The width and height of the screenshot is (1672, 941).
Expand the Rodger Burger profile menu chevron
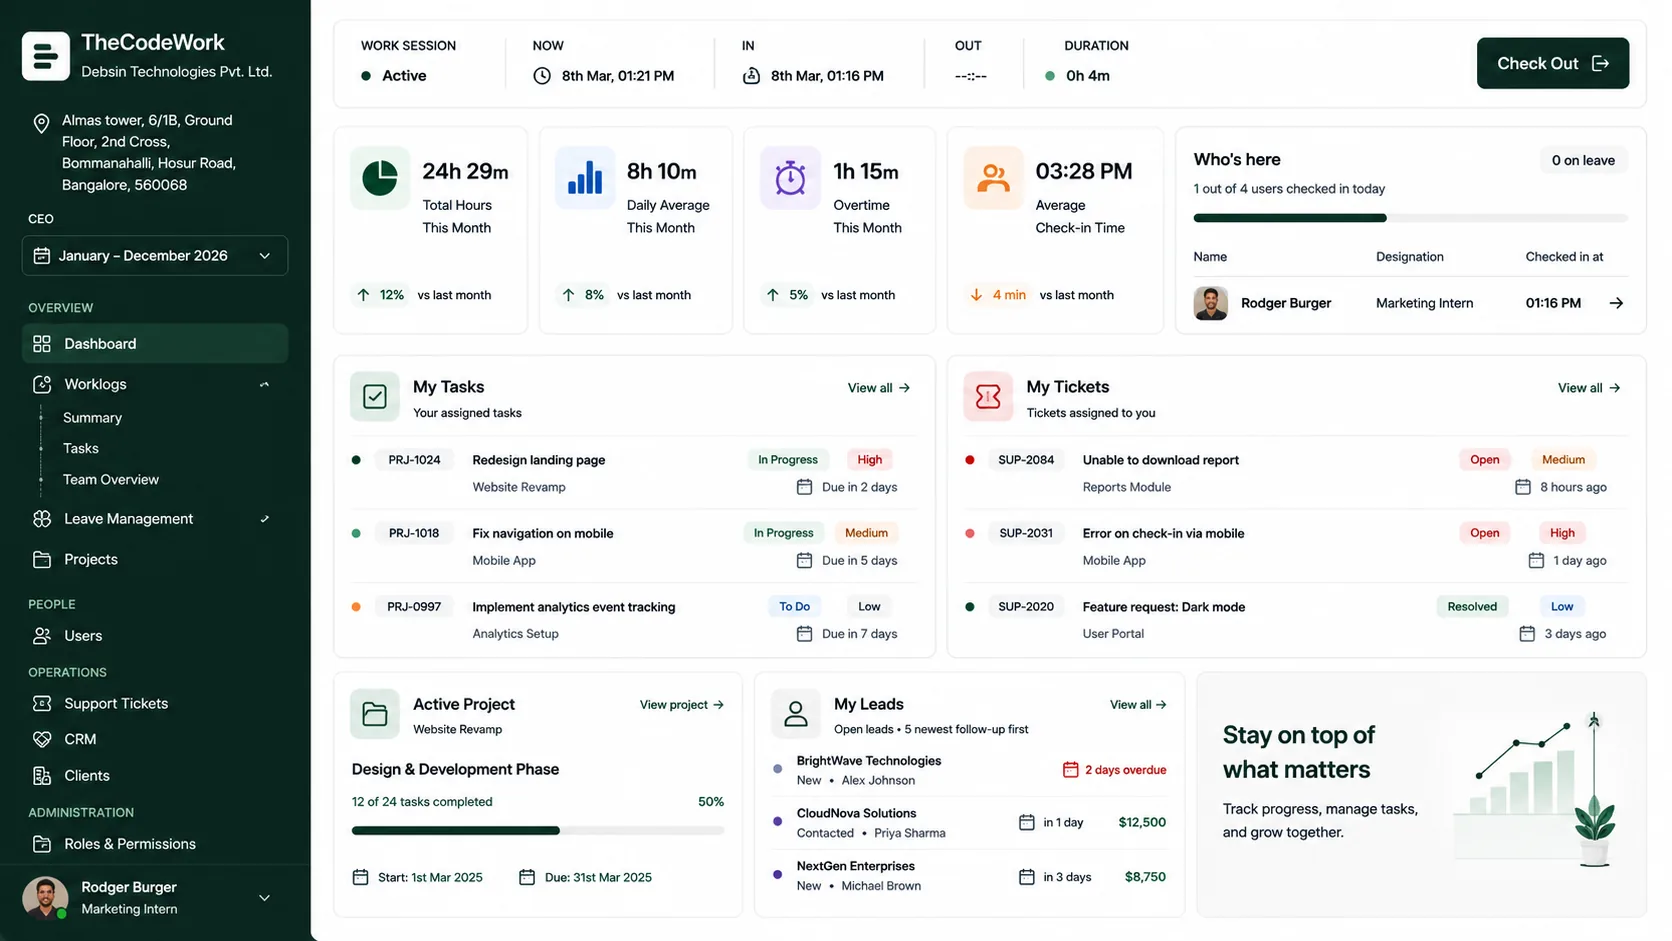point(265,898)
